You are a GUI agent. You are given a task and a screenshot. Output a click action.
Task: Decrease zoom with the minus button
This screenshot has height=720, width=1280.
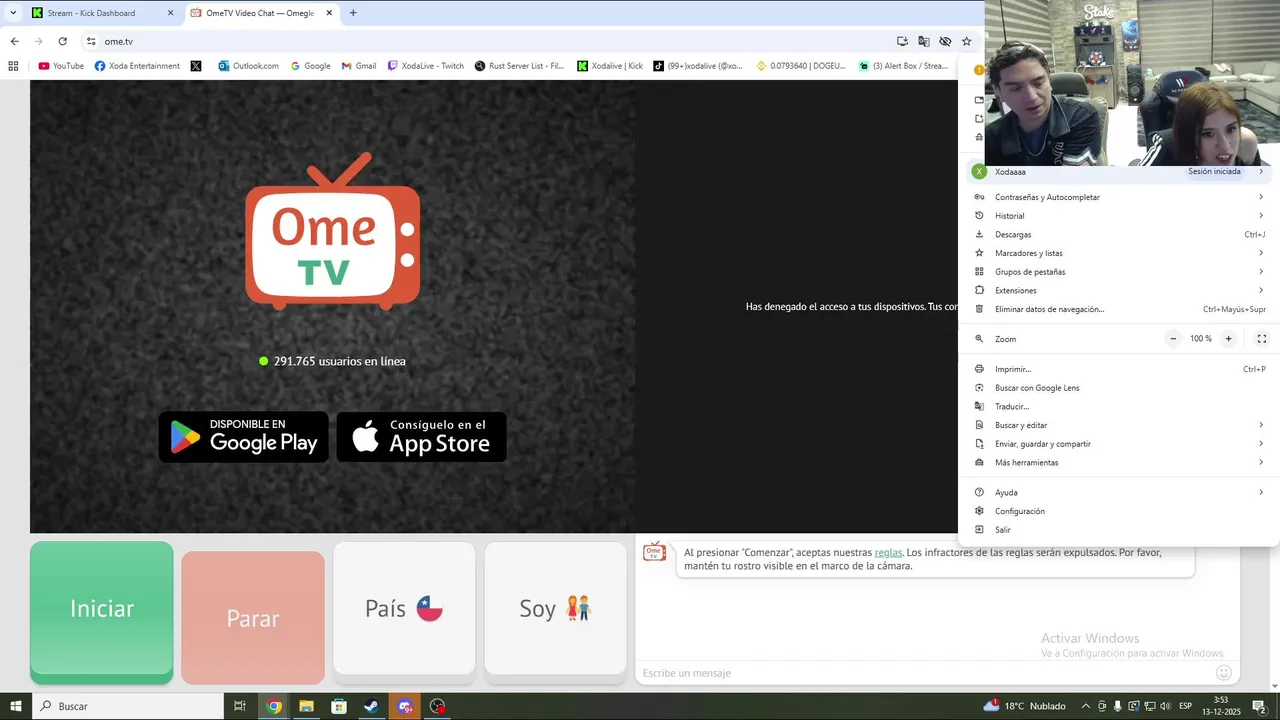point(1173,339)
